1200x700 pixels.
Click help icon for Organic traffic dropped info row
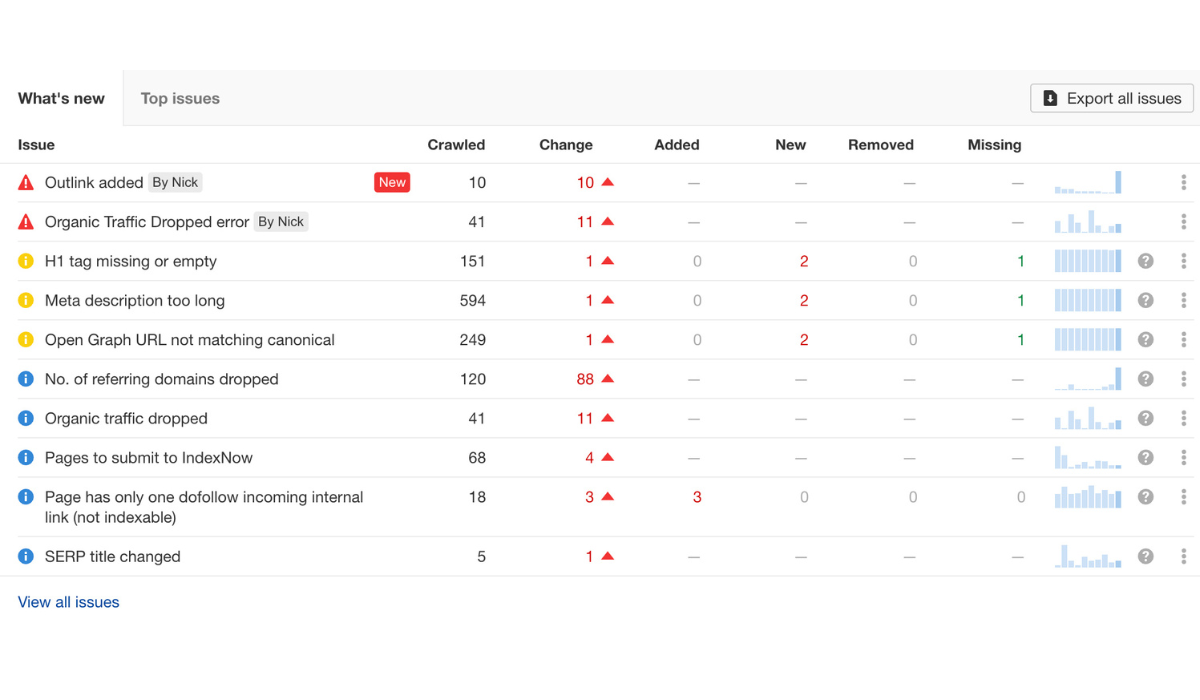(x=1146, y=418)
